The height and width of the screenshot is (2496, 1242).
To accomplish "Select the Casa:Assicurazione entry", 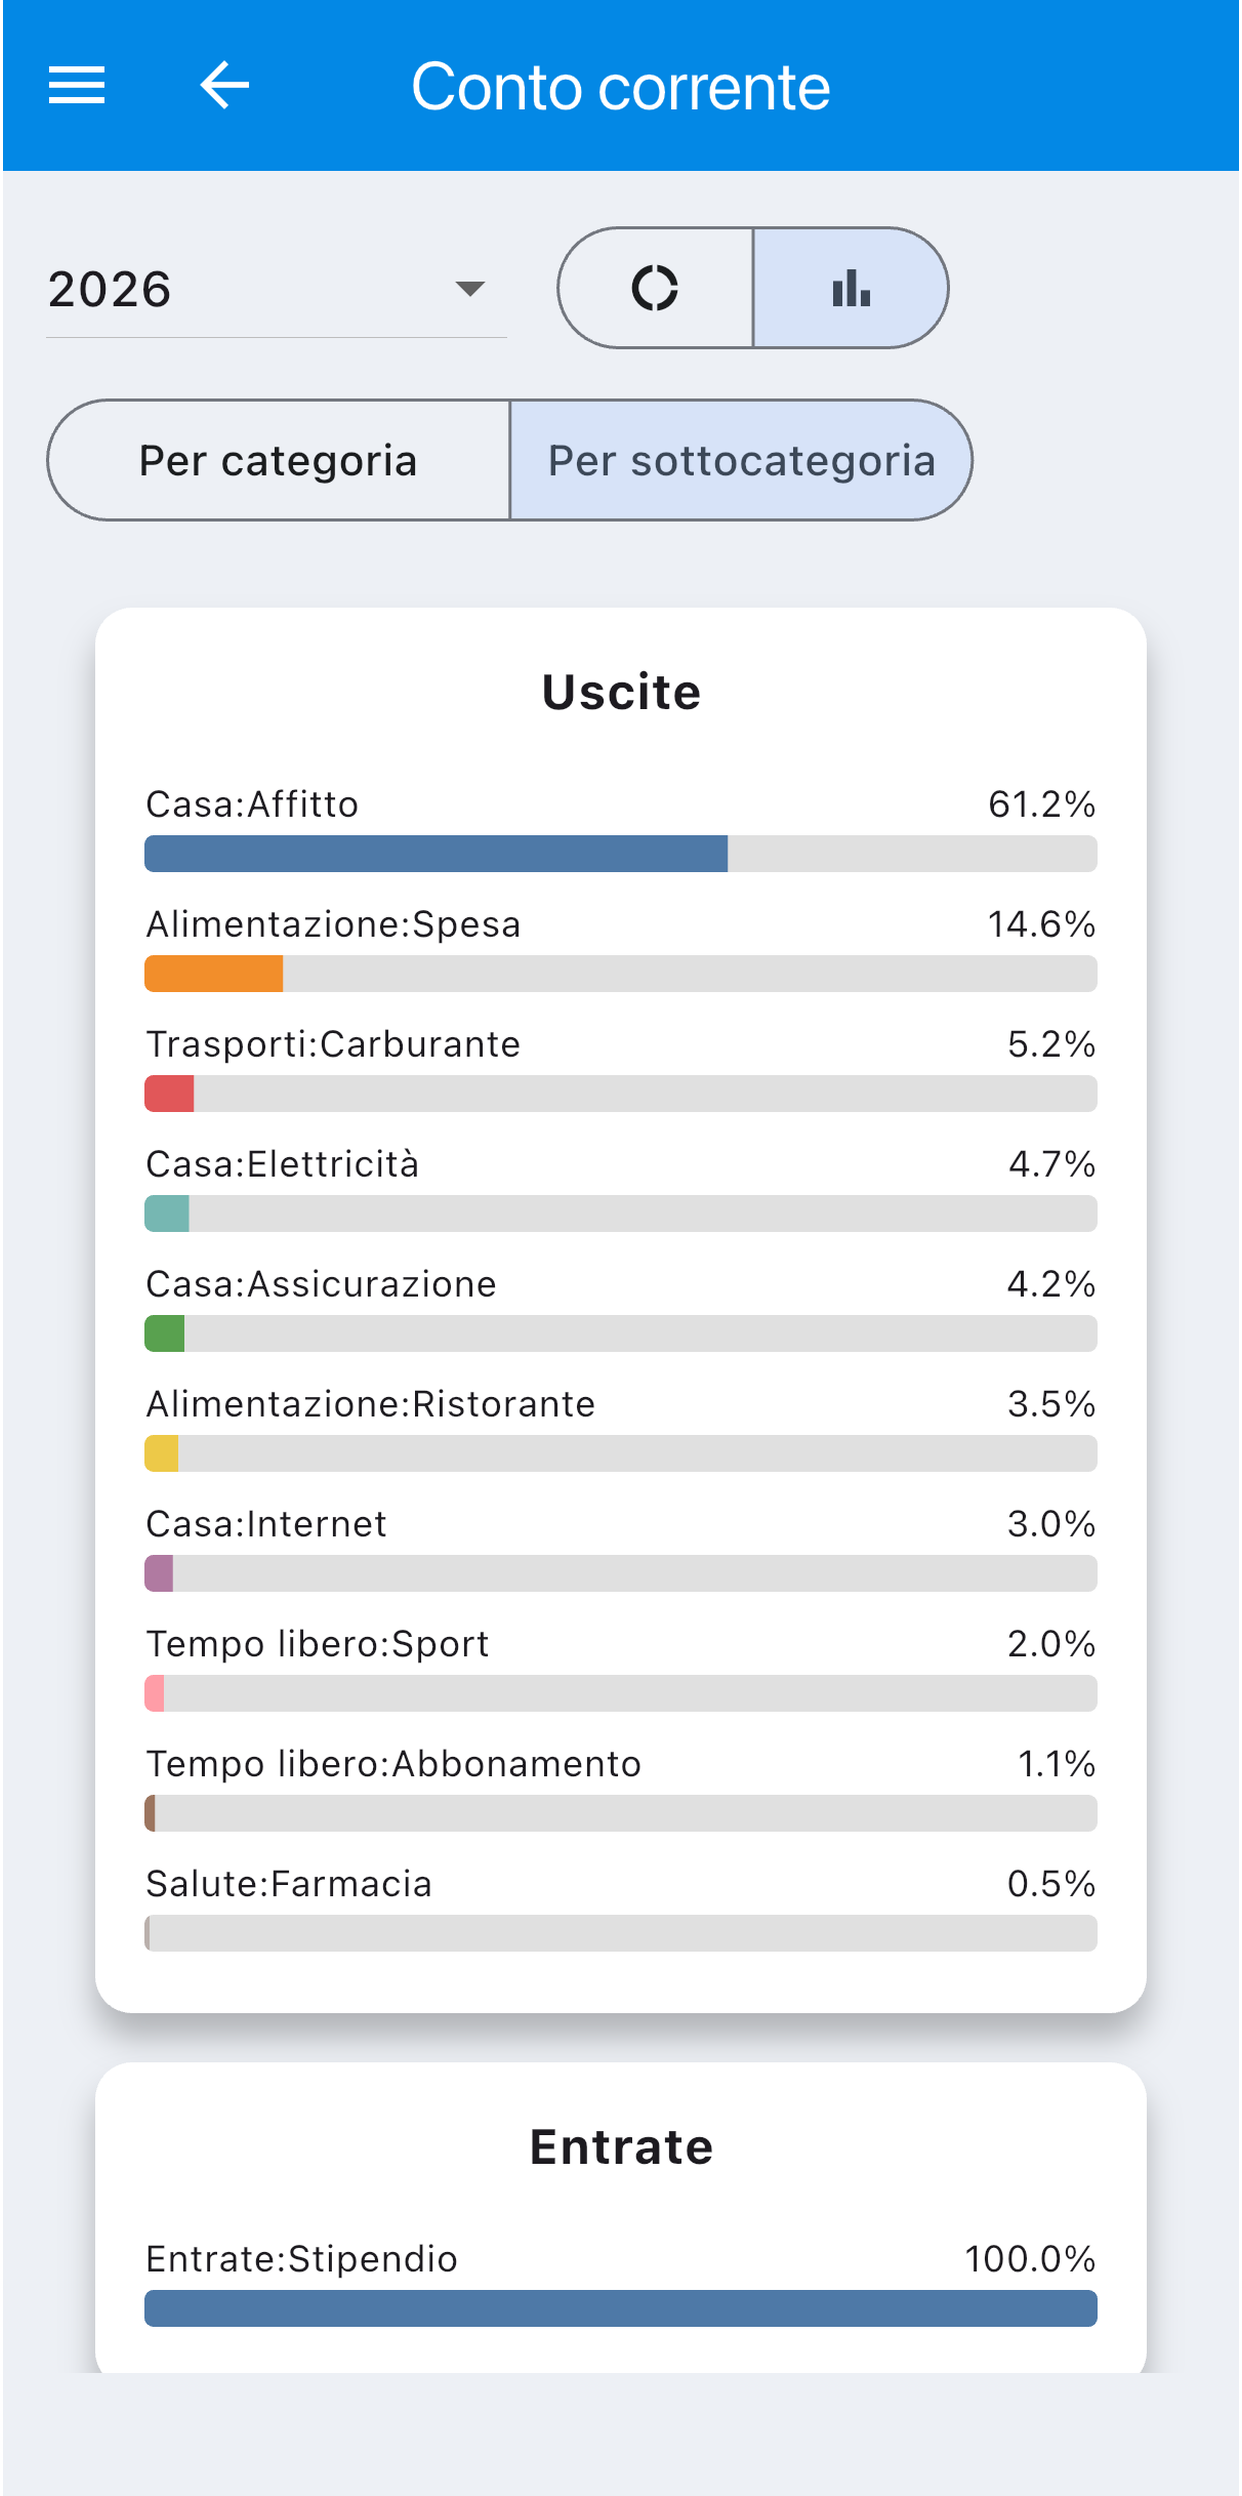I will tap(621, 1307).
